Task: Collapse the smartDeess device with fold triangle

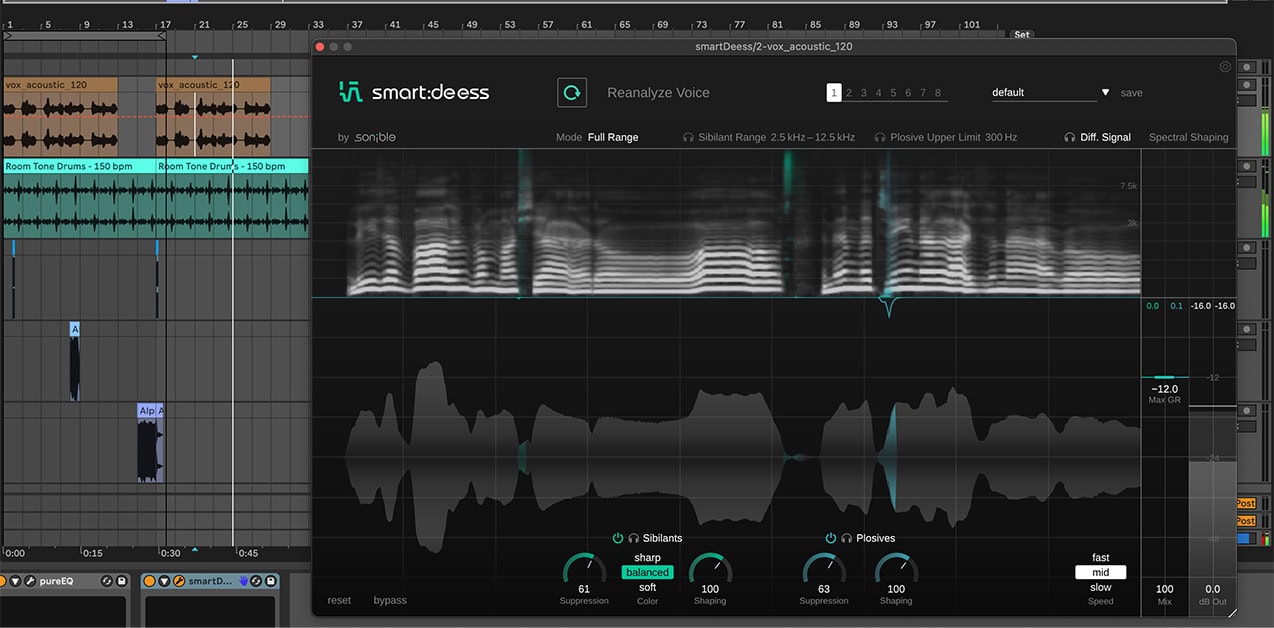Action: pyautogui.click(x=163, y=581)
